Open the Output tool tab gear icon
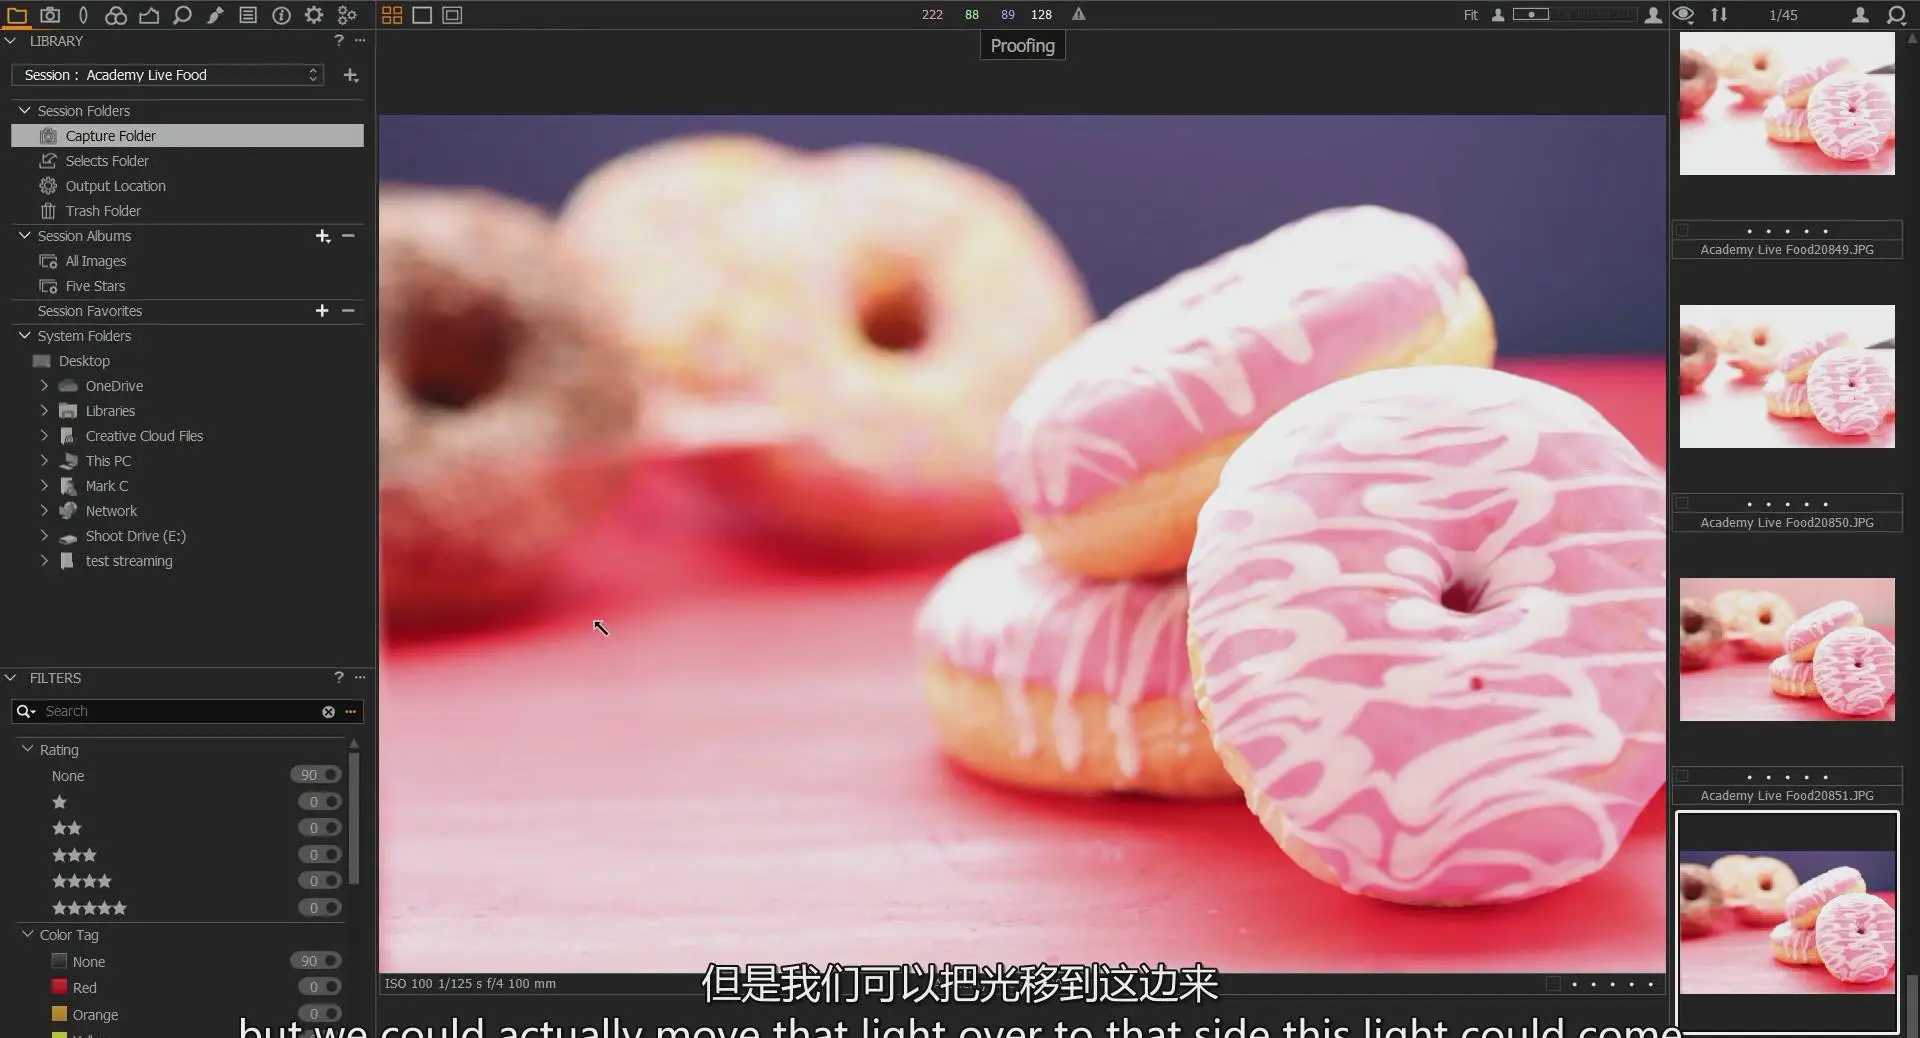 point(314,15)
